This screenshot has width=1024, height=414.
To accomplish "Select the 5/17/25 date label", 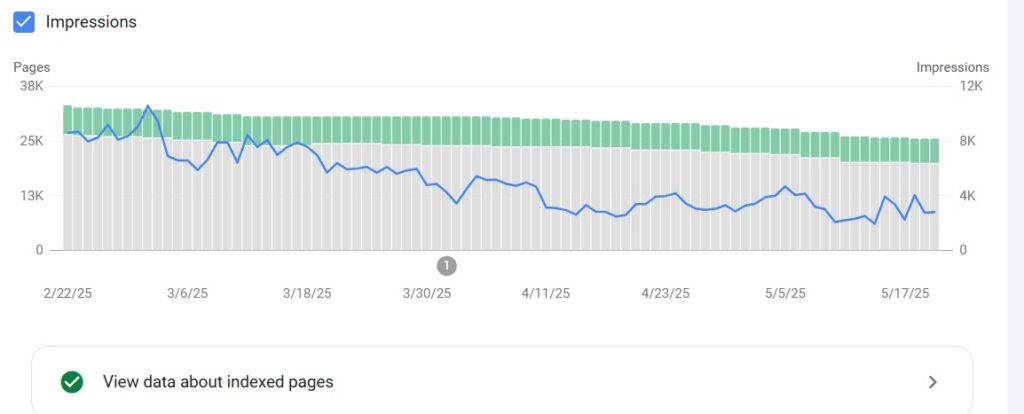I will (x=905, y=293).
